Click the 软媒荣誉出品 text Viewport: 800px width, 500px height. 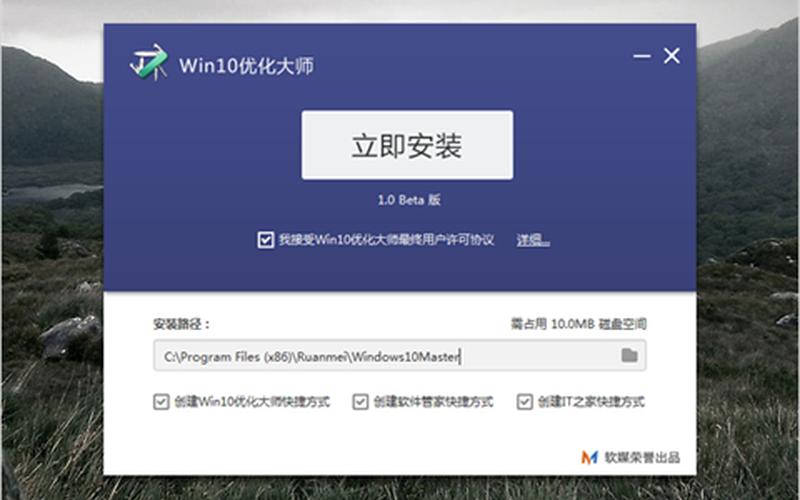(642, 458)
